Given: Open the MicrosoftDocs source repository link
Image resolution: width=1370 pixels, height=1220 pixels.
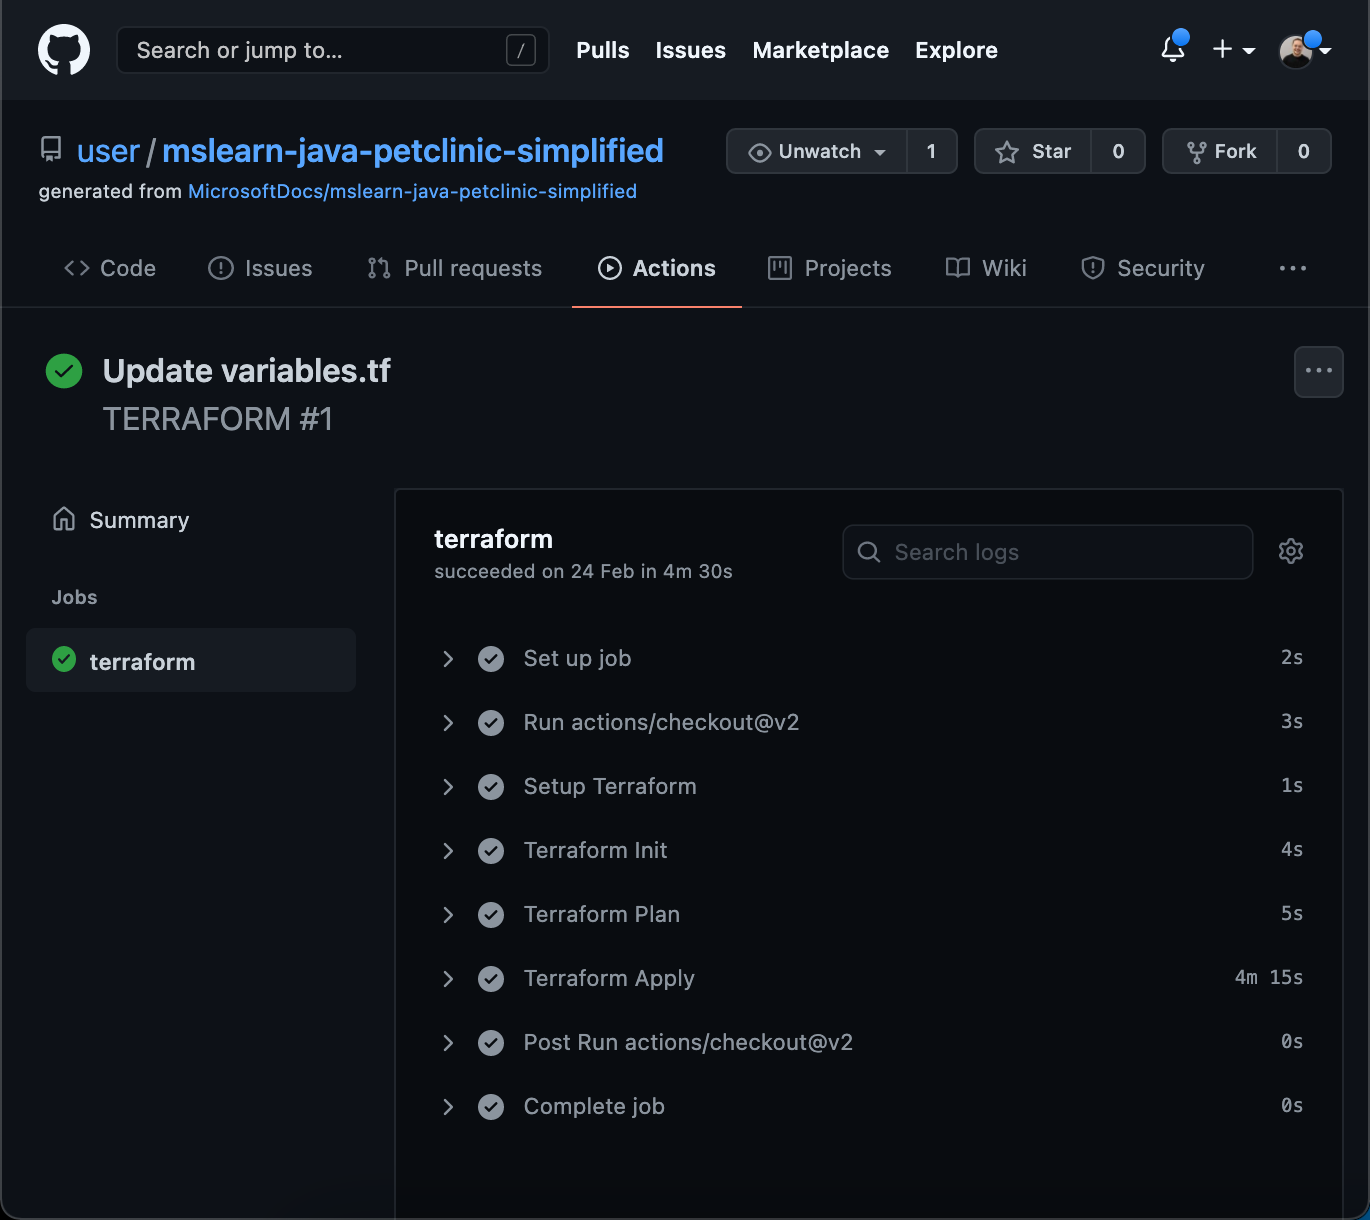Looking at the screenshot, I should (412, 191).
